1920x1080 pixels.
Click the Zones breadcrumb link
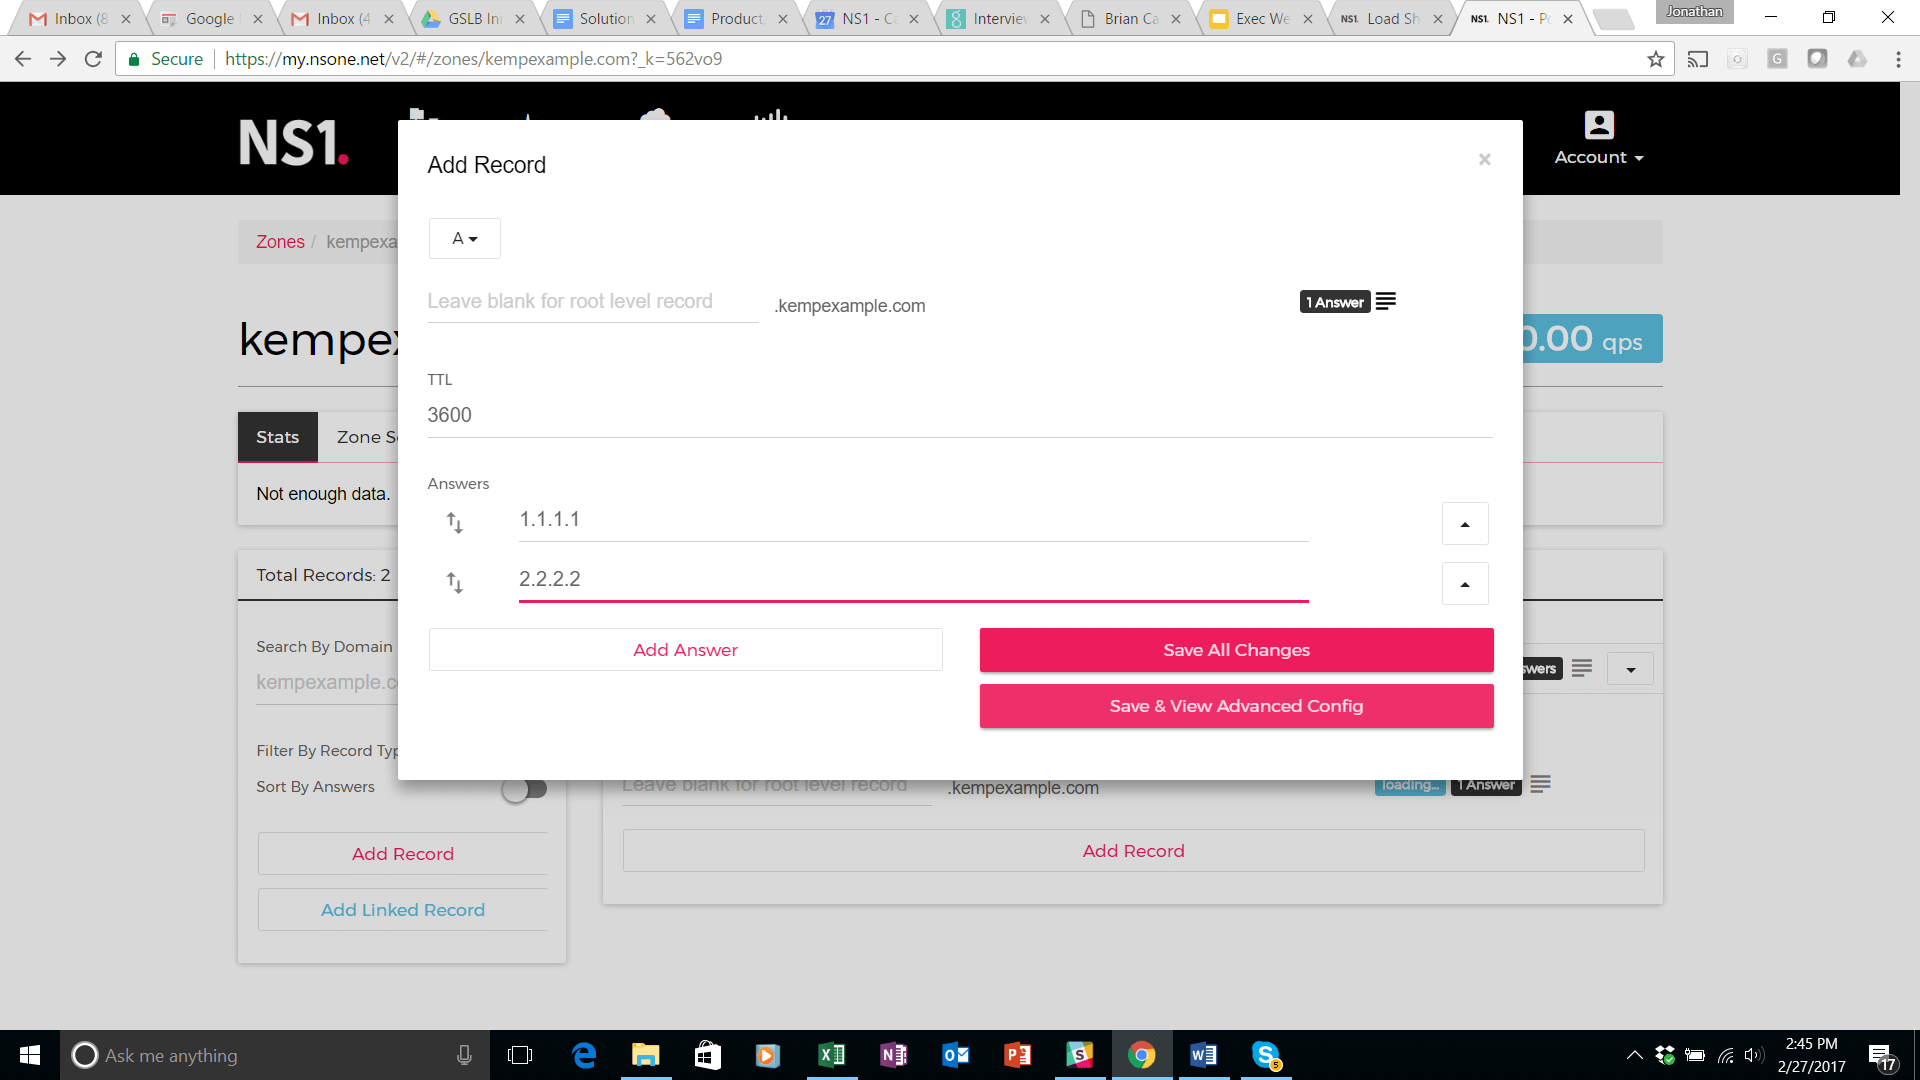(x=280, y=242)
